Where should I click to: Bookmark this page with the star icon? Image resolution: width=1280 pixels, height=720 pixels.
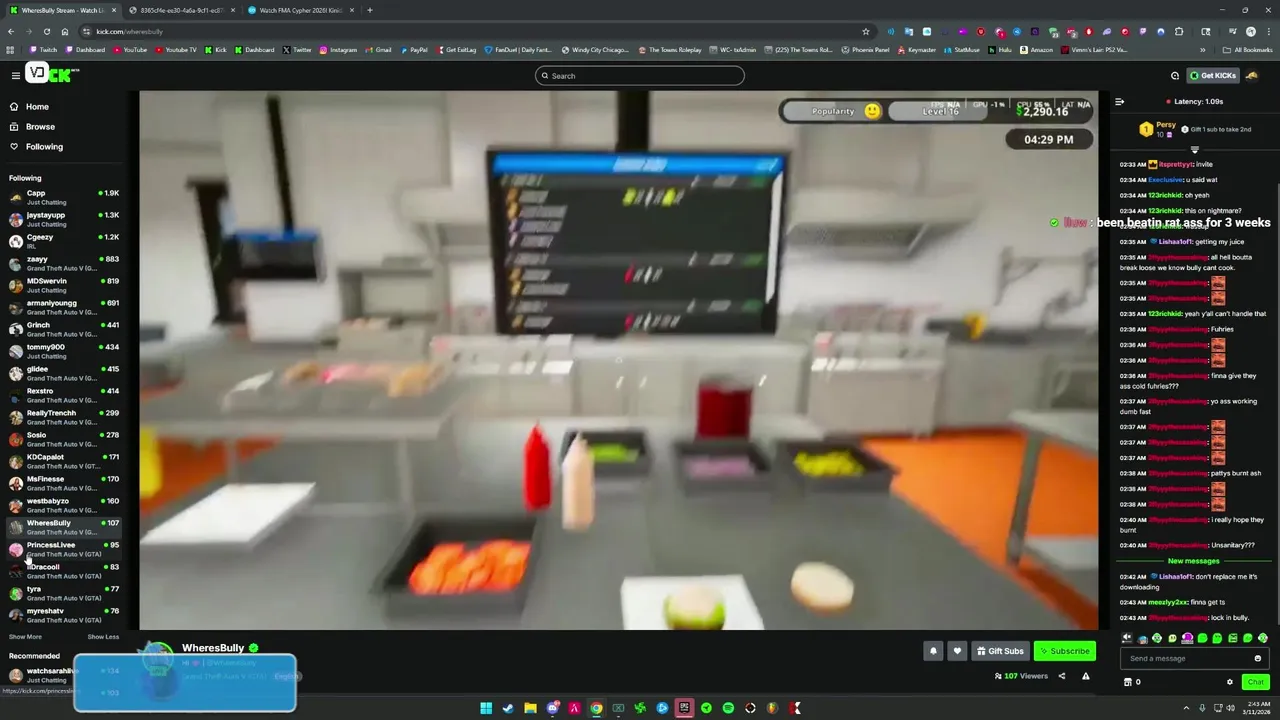tap(866, 31)
